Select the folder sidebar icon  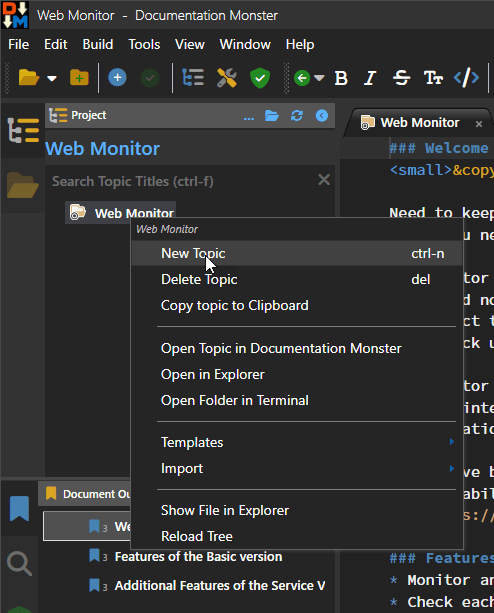(22, 185)
